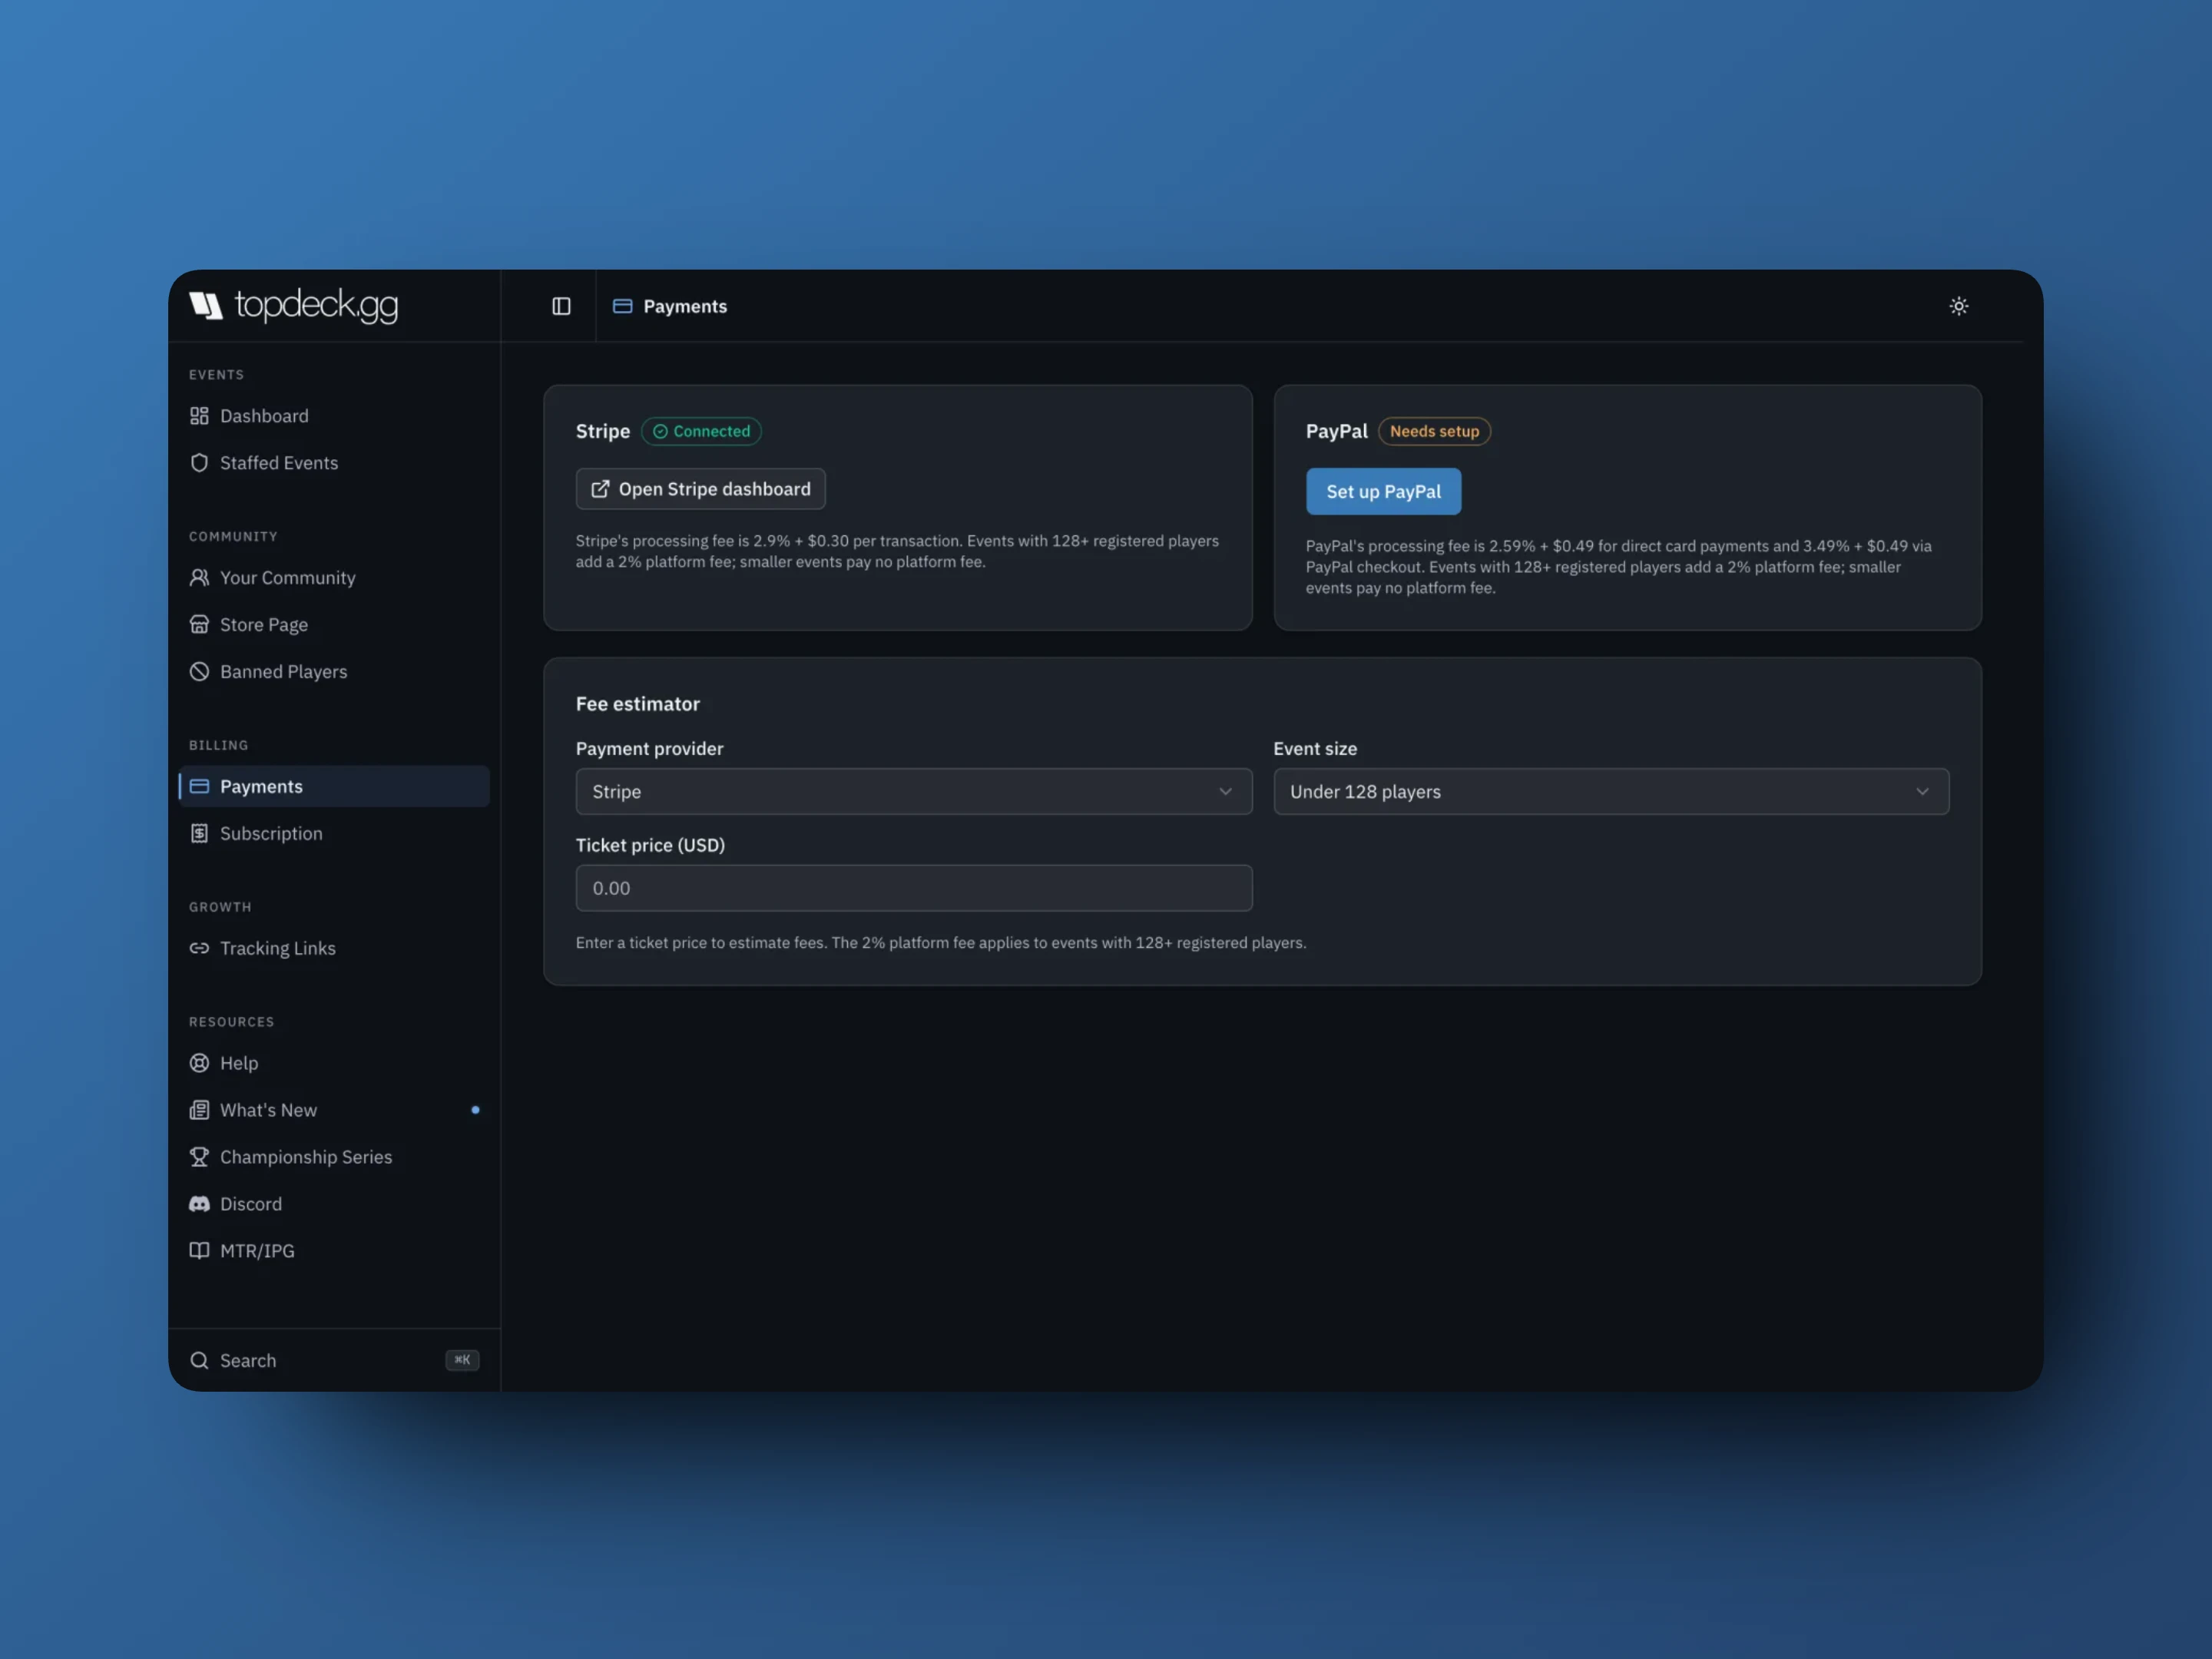Viewport: 2212px width, 1659px height.
Task: Click the Ticket price (USD) label
Action: click(x=650, y=846)
